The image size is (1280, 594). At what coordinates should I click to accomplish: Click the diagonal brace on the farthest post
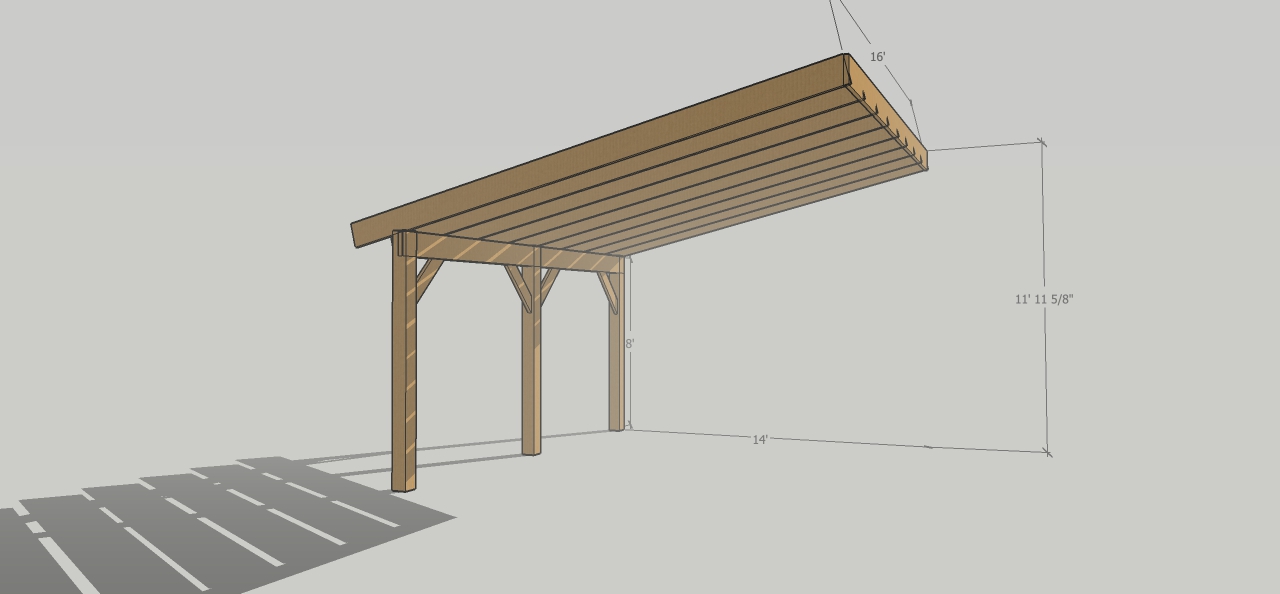(608, 292)
